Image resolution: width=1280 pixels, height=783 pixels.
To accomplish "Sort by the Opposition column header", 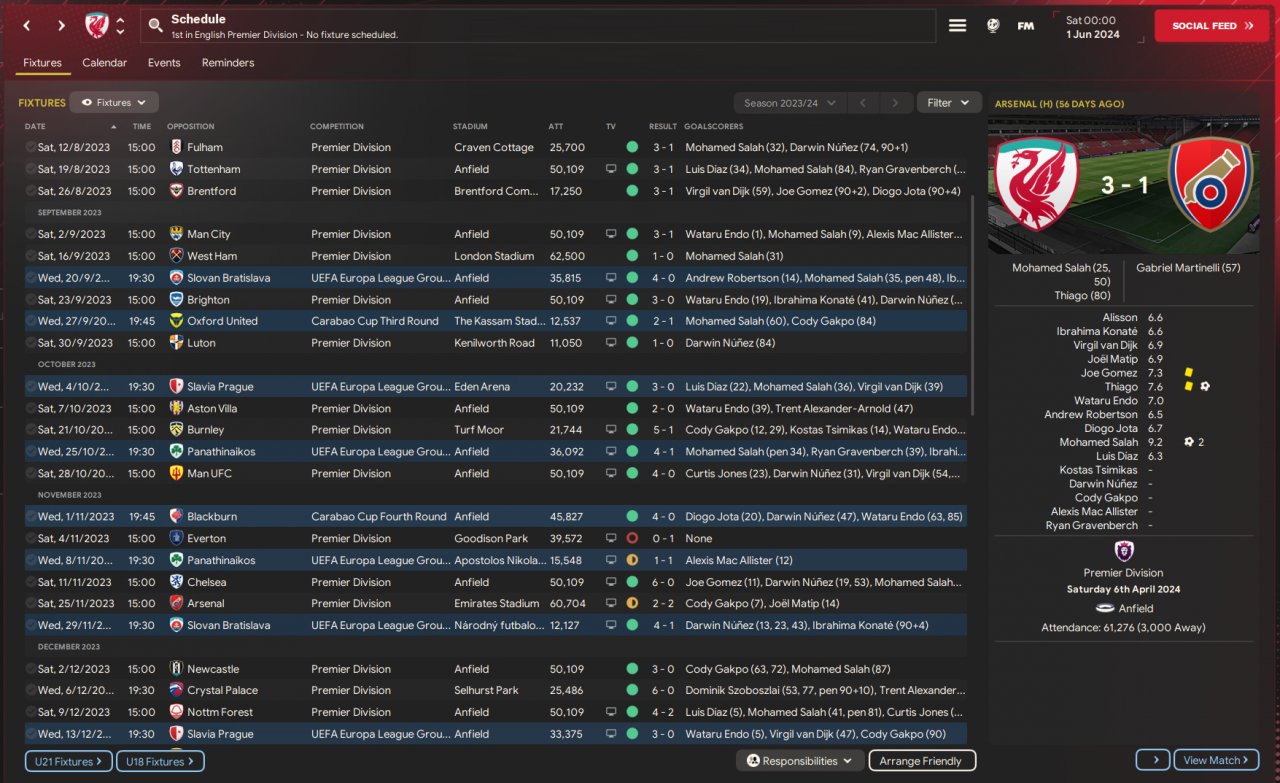I will 191,127.
